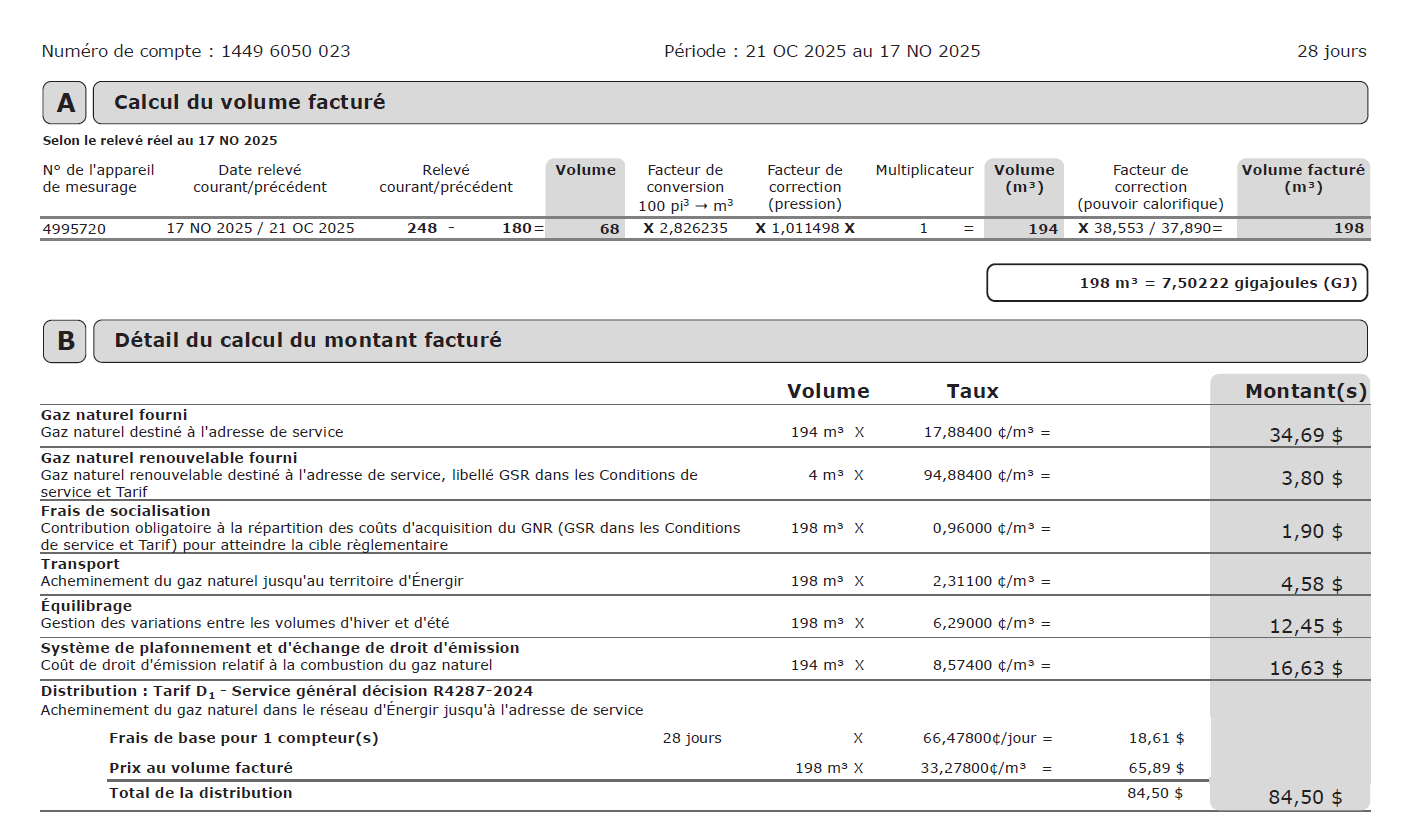Click the '28 jours' text at top right
This screenshot has width=1416, height=827.
1331,51
